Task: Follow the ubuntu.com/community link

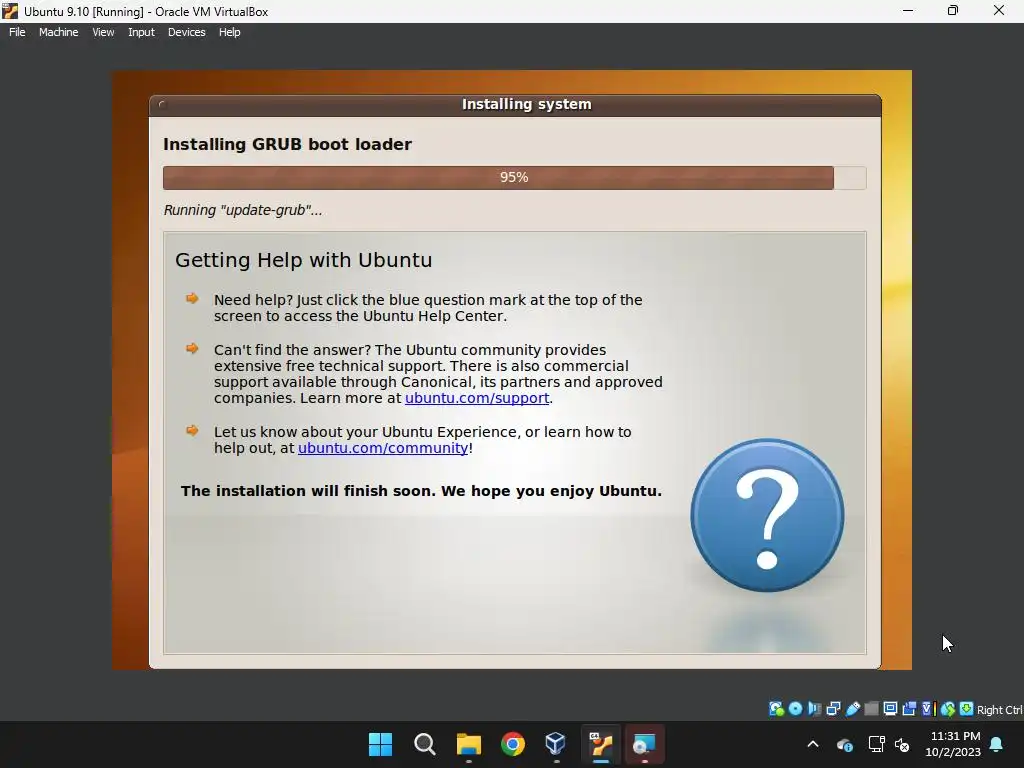Action: (x=383, y=448)
